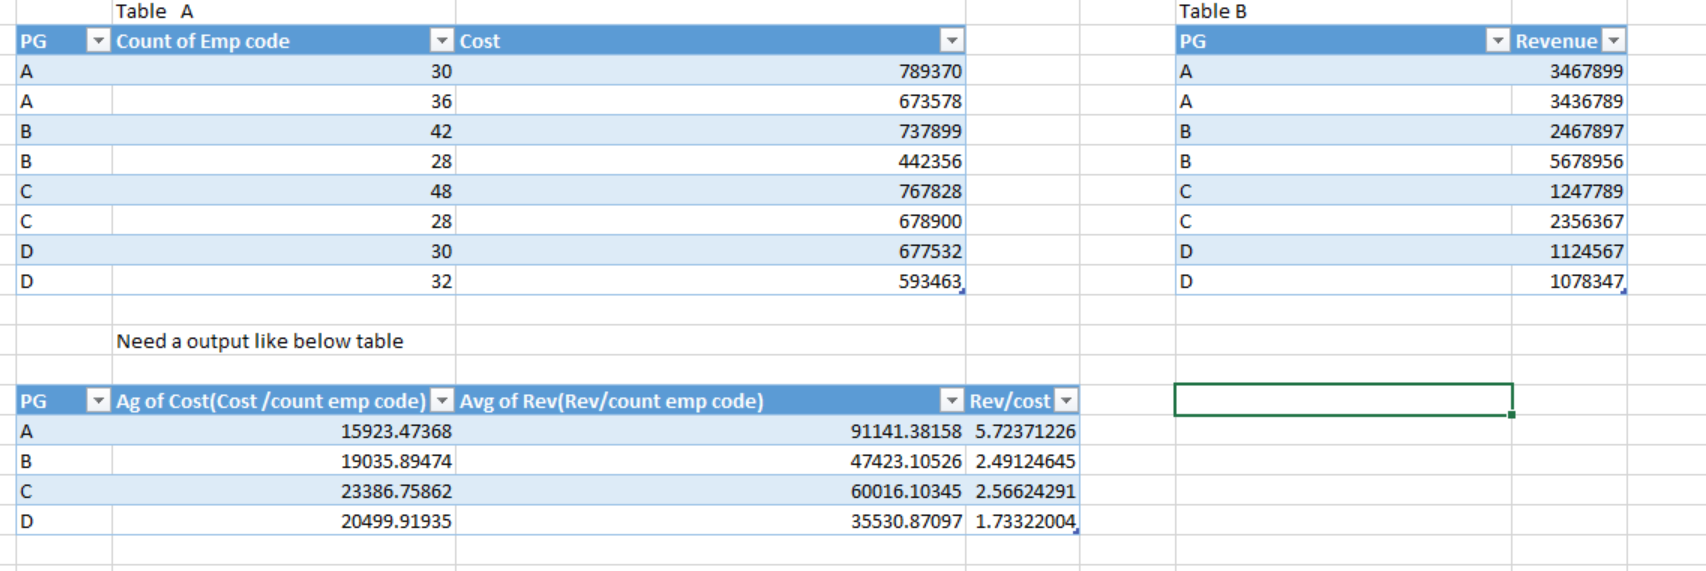Select the Rev/cost cell 2.56624291
Screen dimensions: 1706x571
[1023, 491]
